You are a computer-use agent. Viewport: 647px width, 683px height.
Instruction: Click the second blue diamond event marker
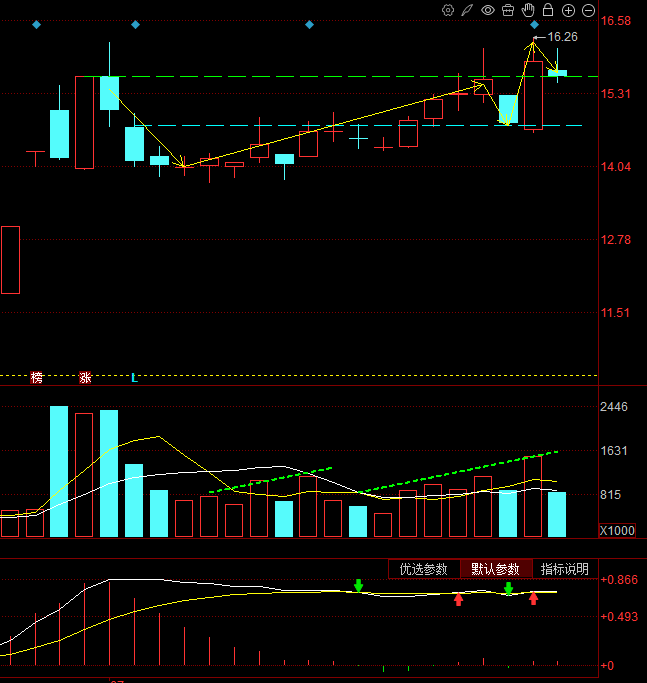tap(135, 25)
